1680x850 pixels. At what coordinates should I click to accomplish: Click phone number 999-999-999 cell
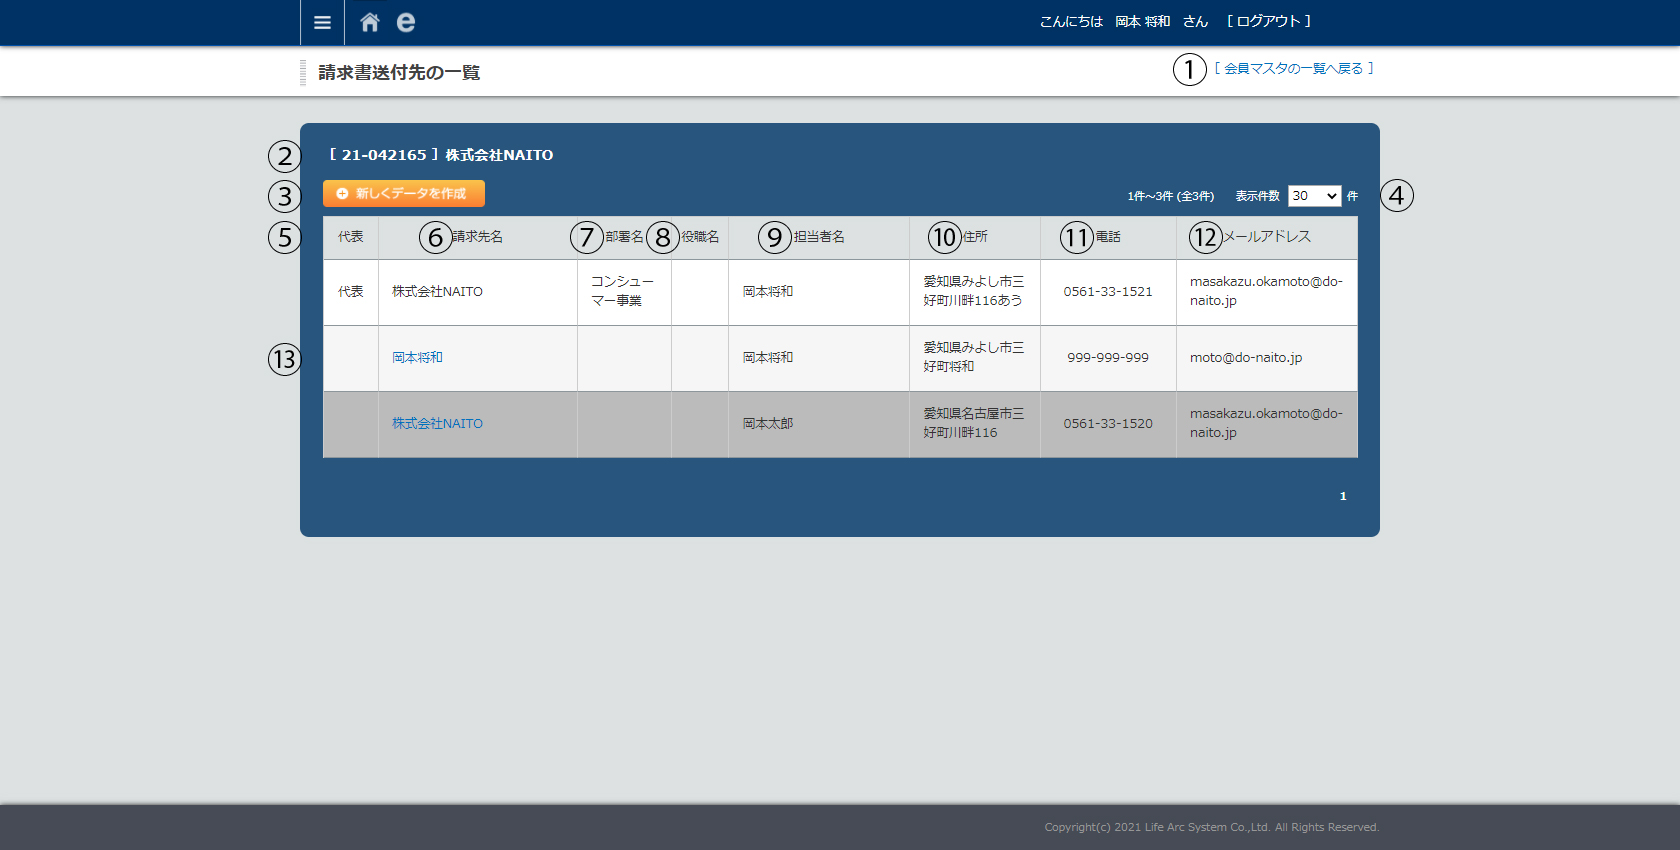coord(1107,357)
